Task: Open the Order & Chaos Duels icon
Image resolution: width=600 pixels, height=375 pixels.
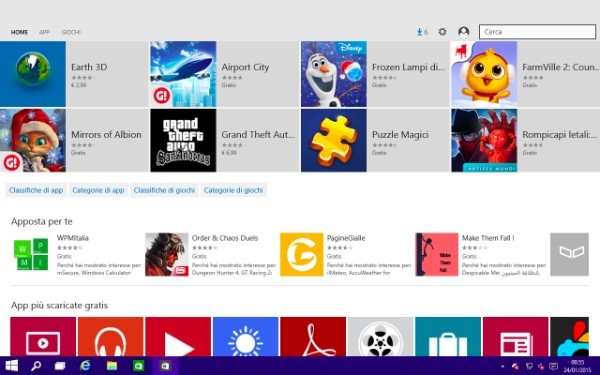Action: click(x=167, y=254)
